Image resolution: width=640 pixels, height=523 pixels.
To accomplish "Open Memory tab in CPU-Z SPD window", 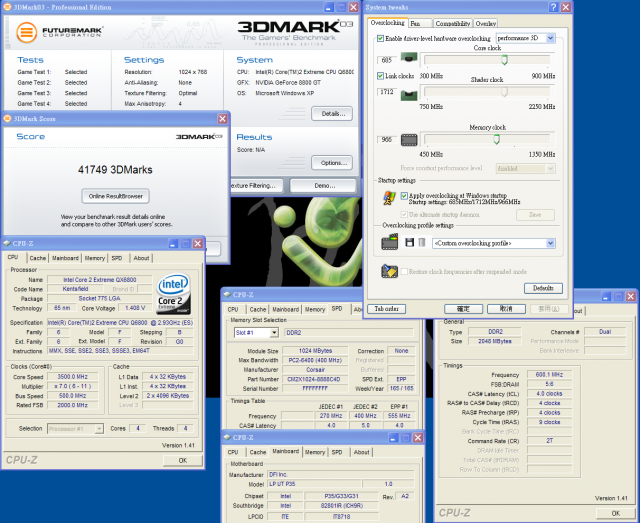I will pos(315,309).
